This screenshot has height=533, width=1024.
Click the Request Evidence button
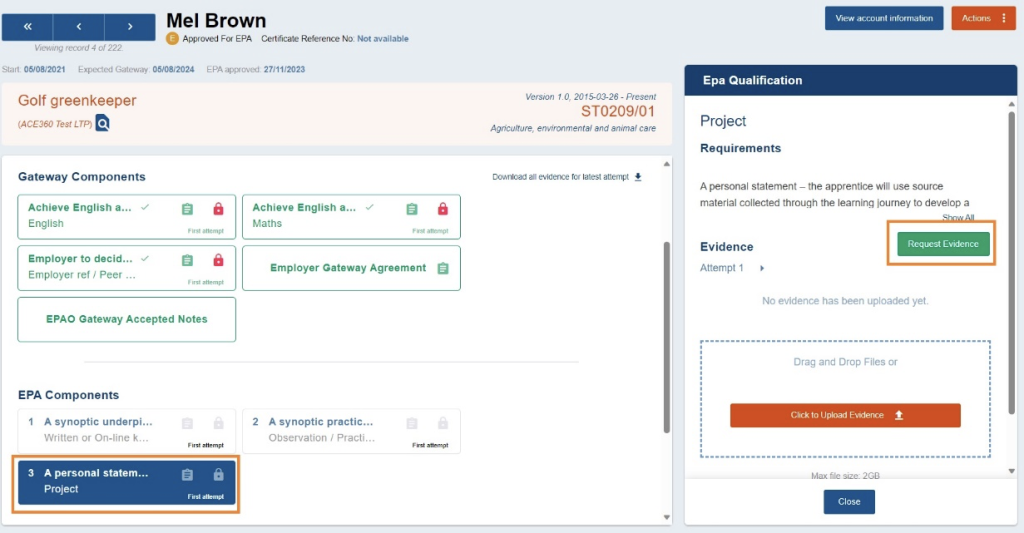(x=943, y=244)
